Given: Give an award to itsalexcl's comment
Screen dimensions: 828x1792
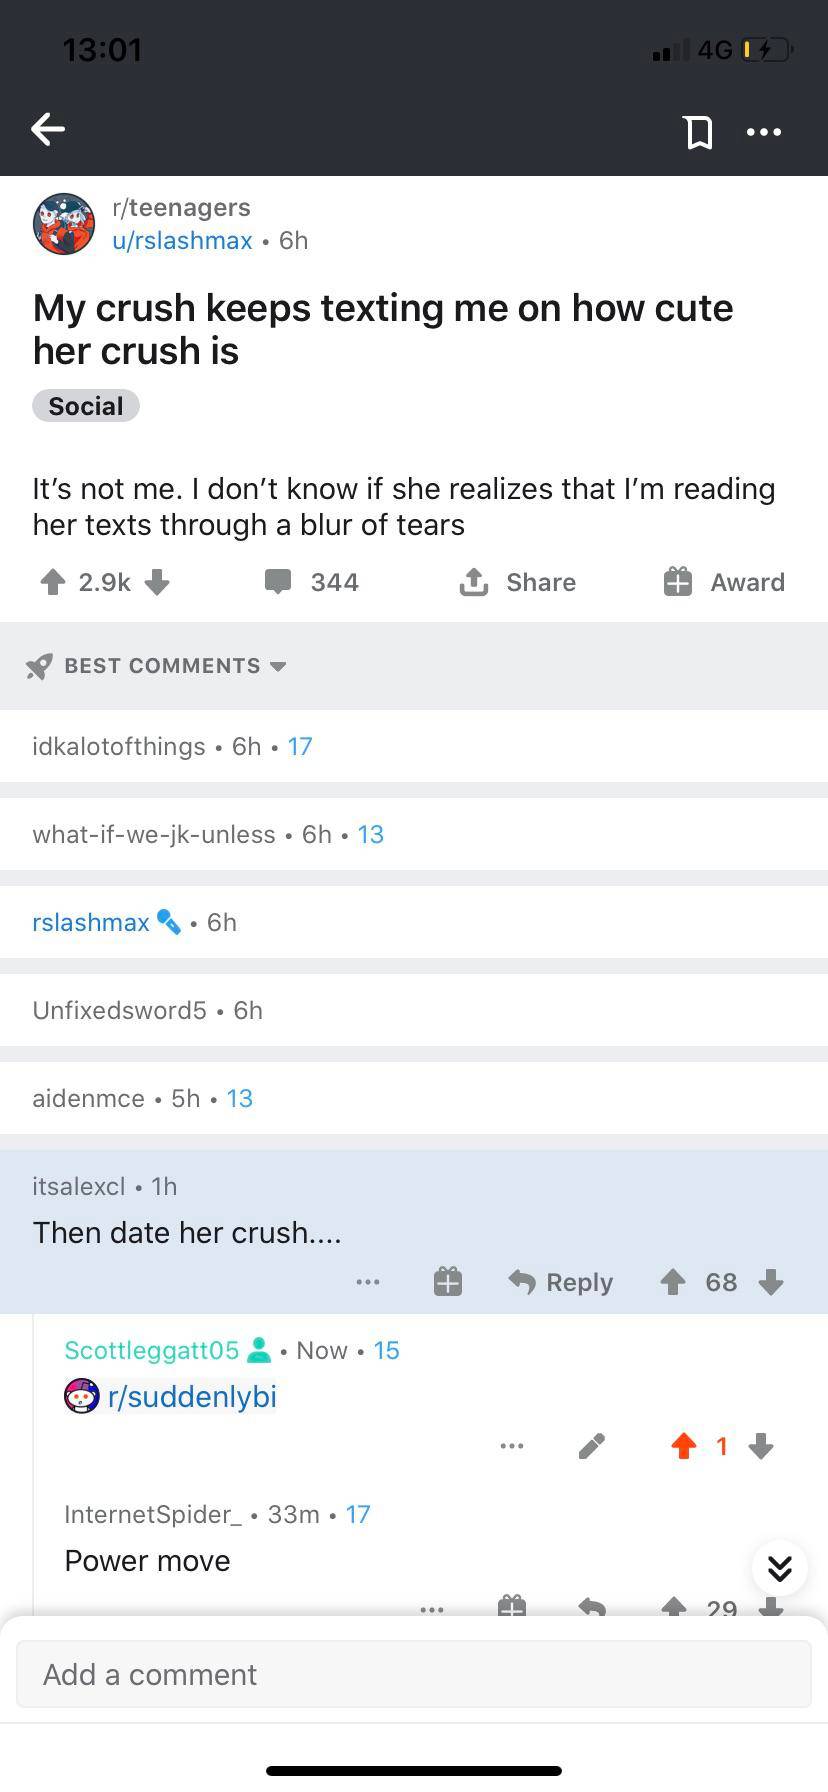Looking at the screenshot, I should 447,1281.
